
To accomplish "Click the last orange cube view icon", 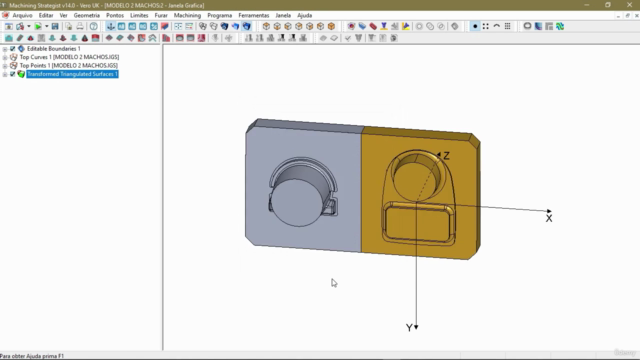I will (331, 27).
